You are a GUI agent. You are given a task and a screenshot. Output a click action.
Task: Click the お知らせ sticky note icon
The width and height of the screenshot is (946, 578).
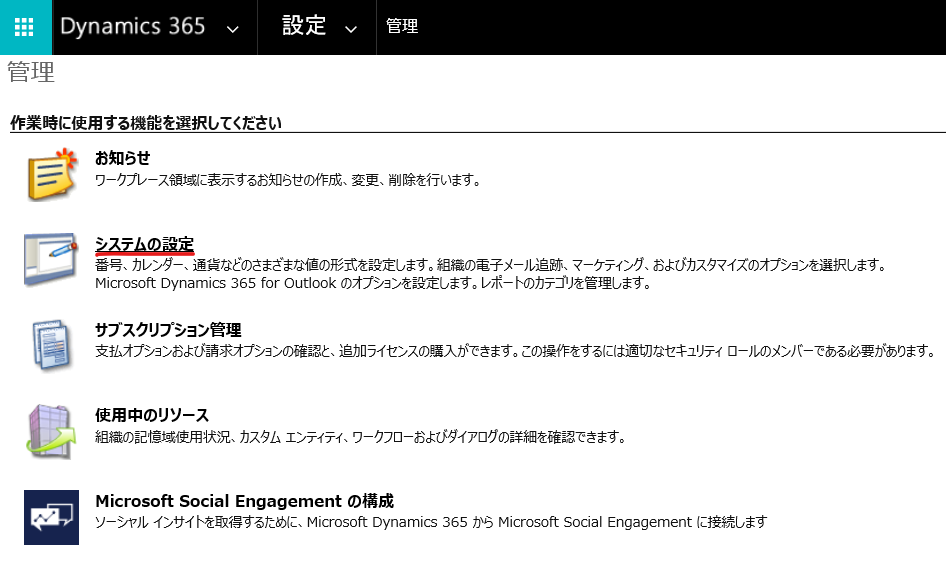click(x=52, y=174)
